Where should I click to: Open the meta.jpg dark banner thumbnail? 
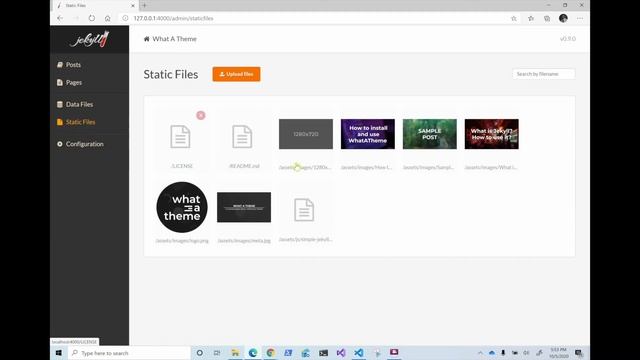244,207
